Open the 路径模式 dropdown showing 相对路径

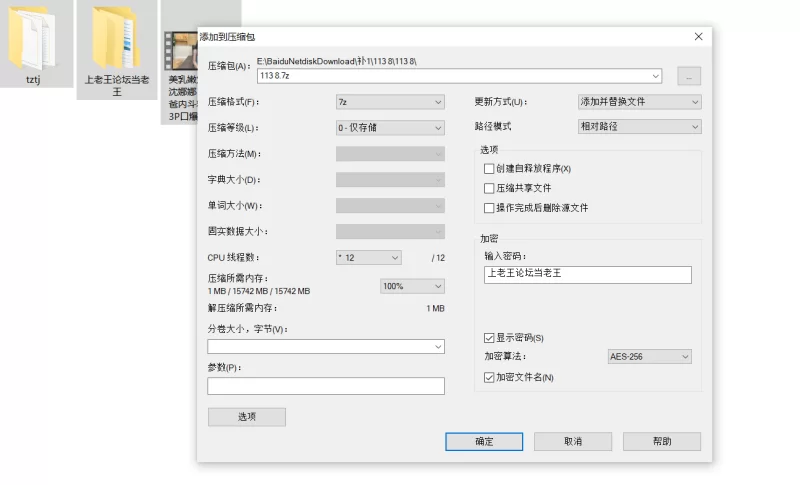coord(639,126)
